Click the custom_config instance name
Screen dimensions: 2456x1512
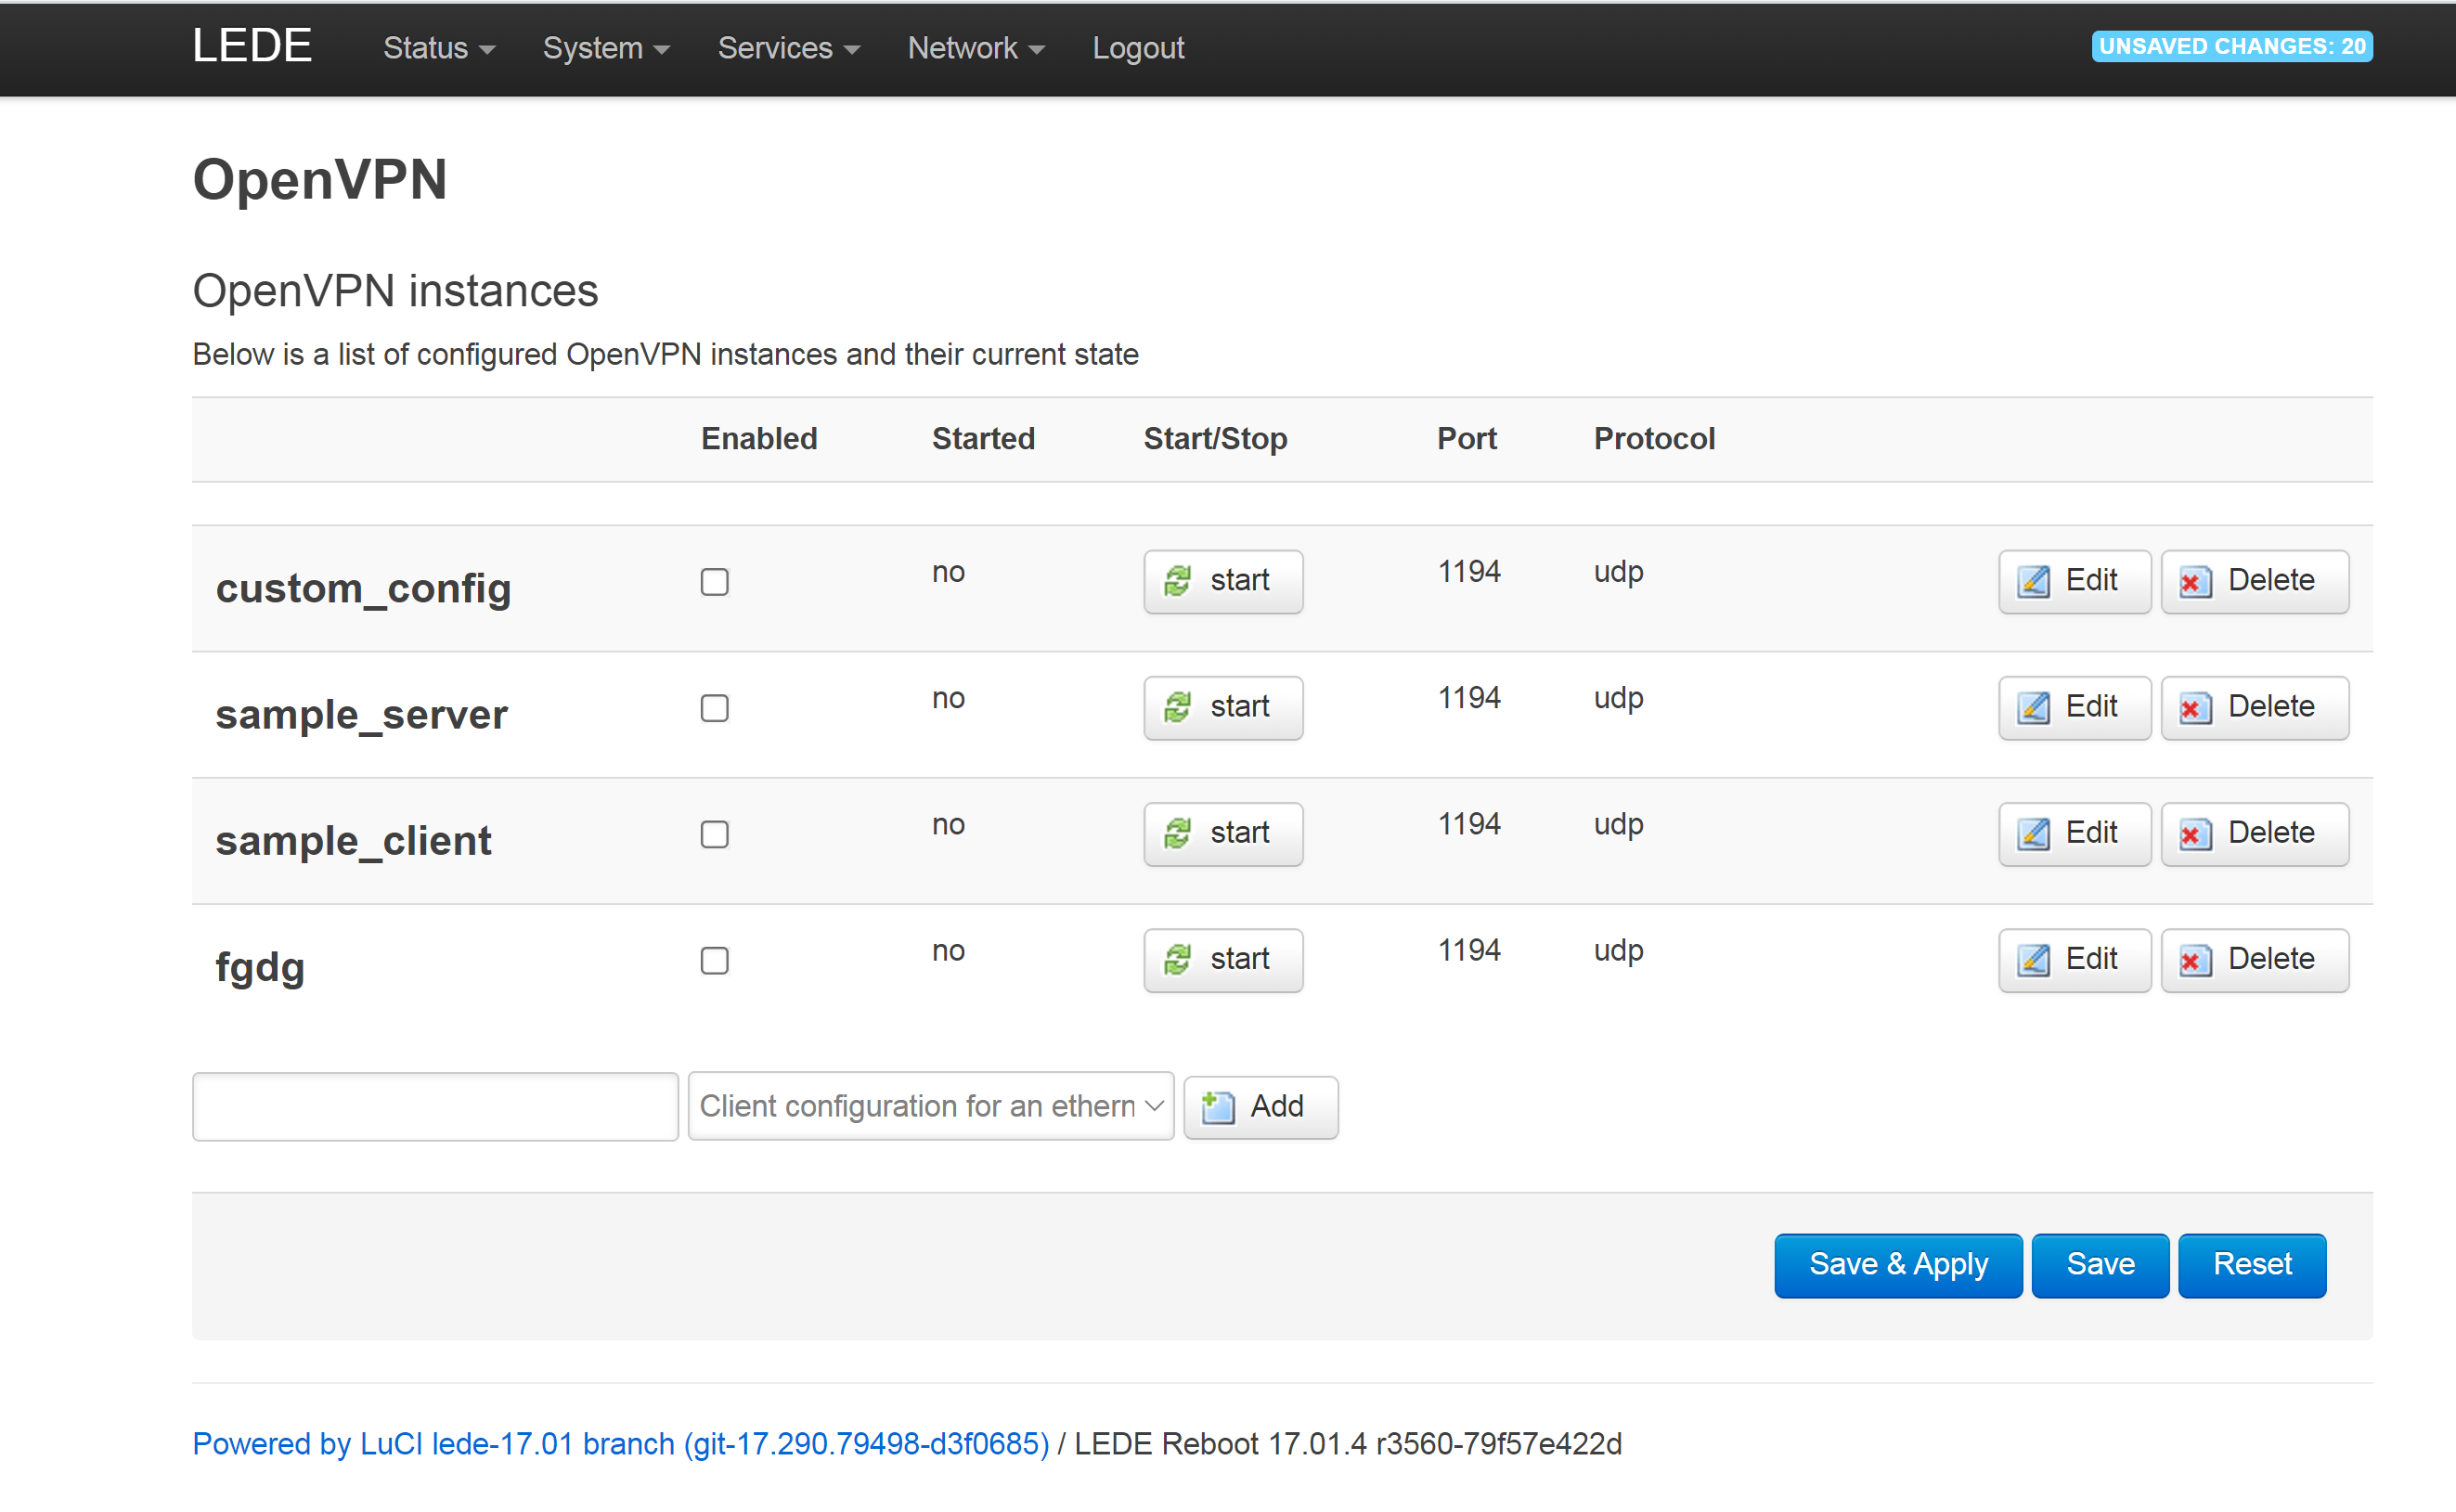pos(363,588)
